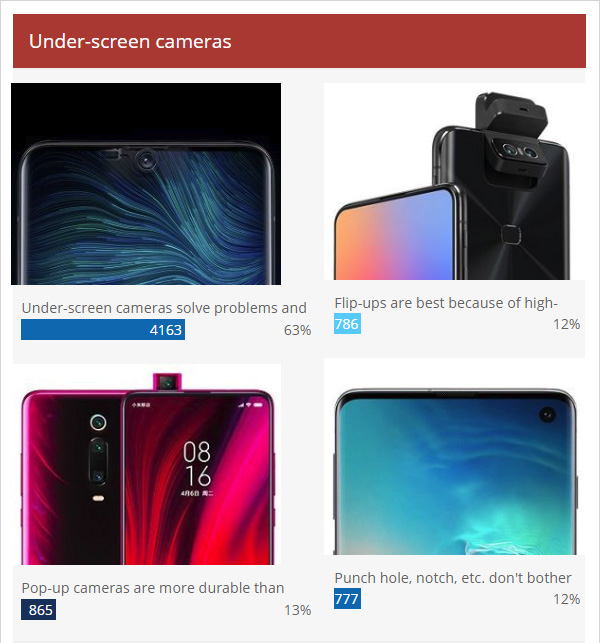Viewport: 600px width, 643px height.
Task: Select 'Pop-up cameras are more durable' option
Action: tap(153, 588)
